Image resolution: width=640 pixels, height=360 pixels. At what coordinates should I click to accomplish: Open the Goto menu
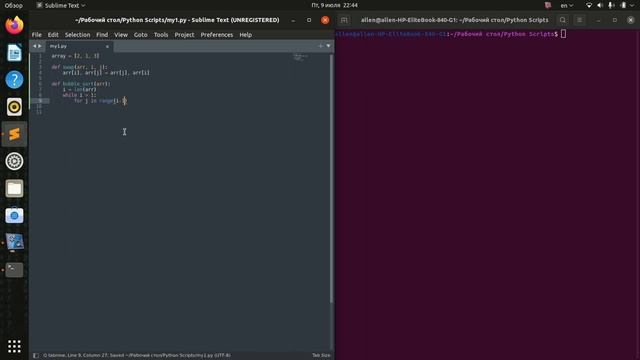[140, 35]
